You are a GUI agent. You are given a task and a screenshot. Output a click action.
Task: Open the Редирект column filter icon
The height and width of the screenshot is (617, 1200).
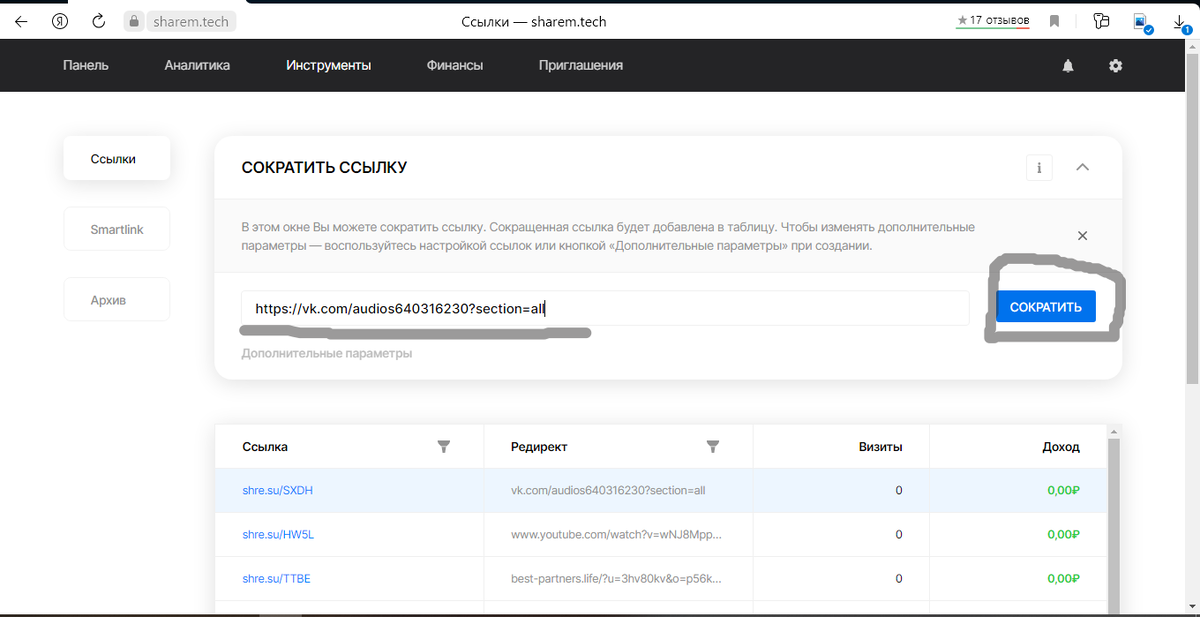coord(713,447)
